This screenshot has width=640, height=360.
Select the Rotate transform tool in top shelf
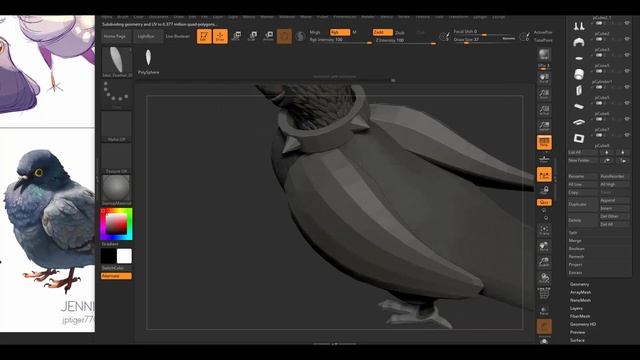268,36
